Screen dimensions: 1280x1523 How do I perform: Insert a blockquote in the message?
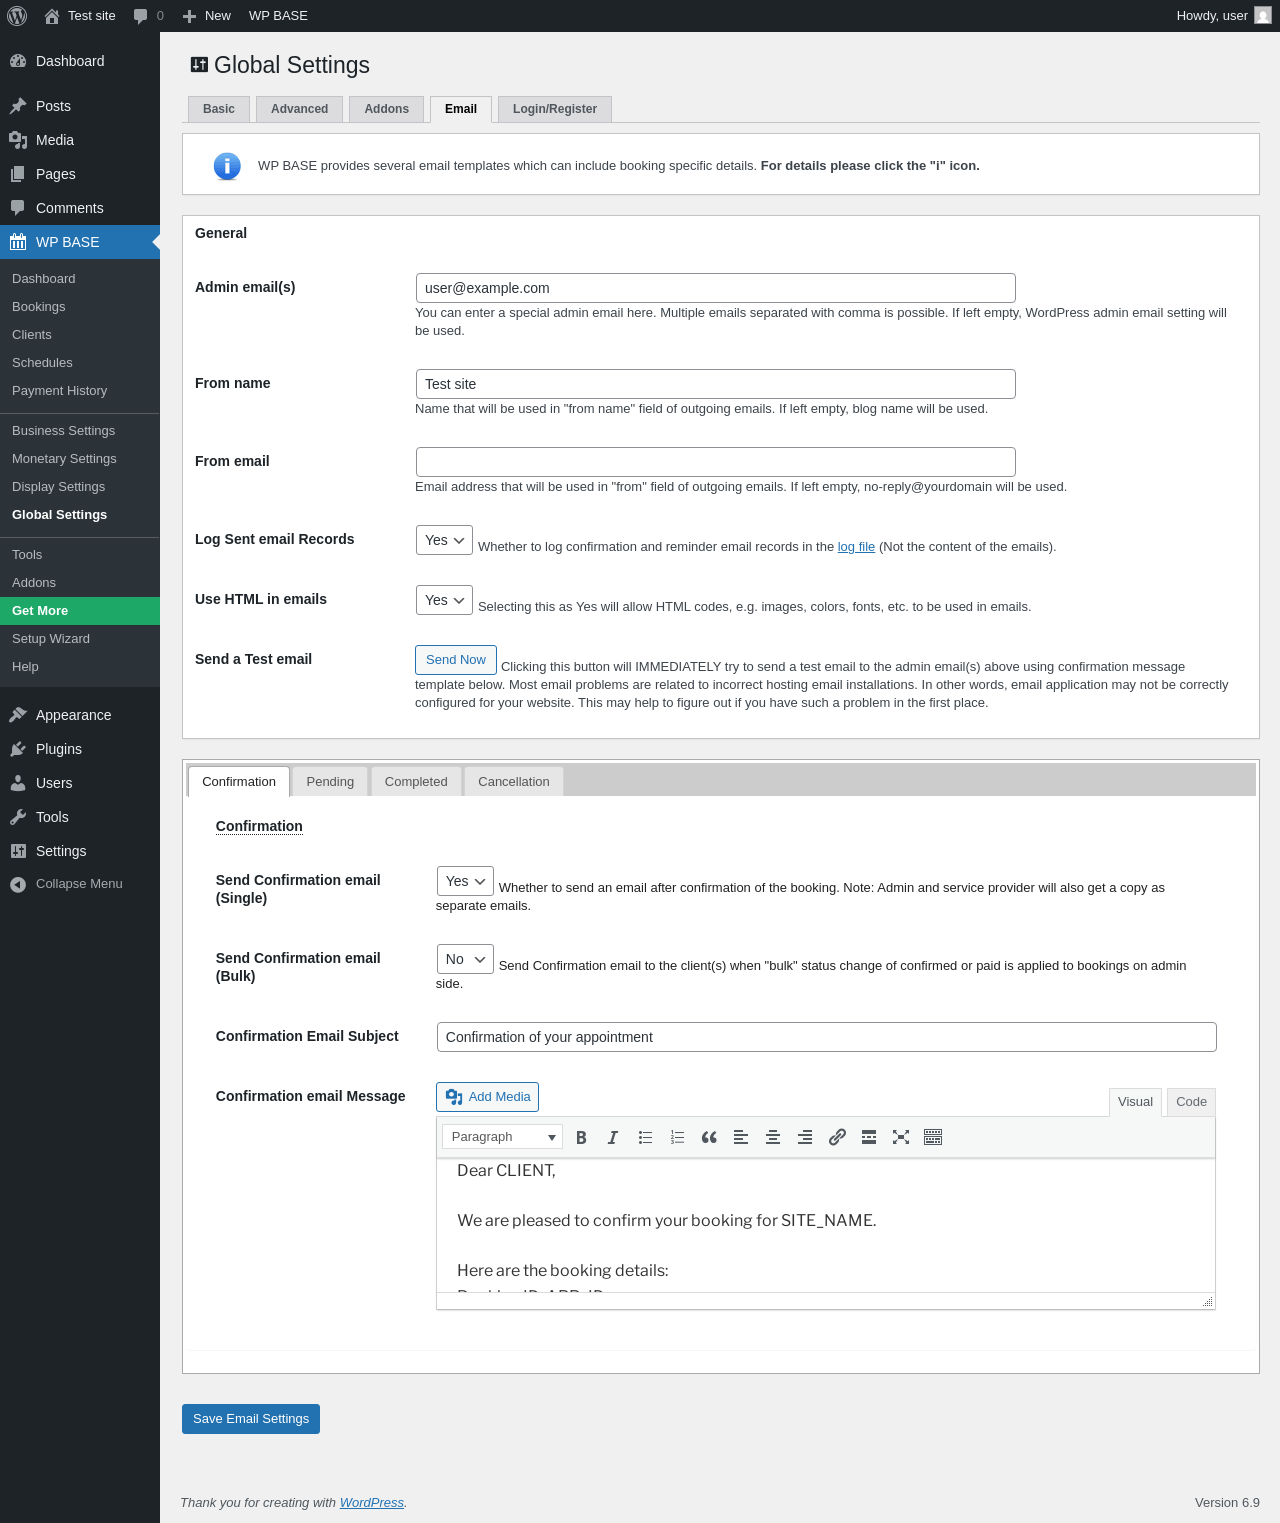pos(709,1137)
